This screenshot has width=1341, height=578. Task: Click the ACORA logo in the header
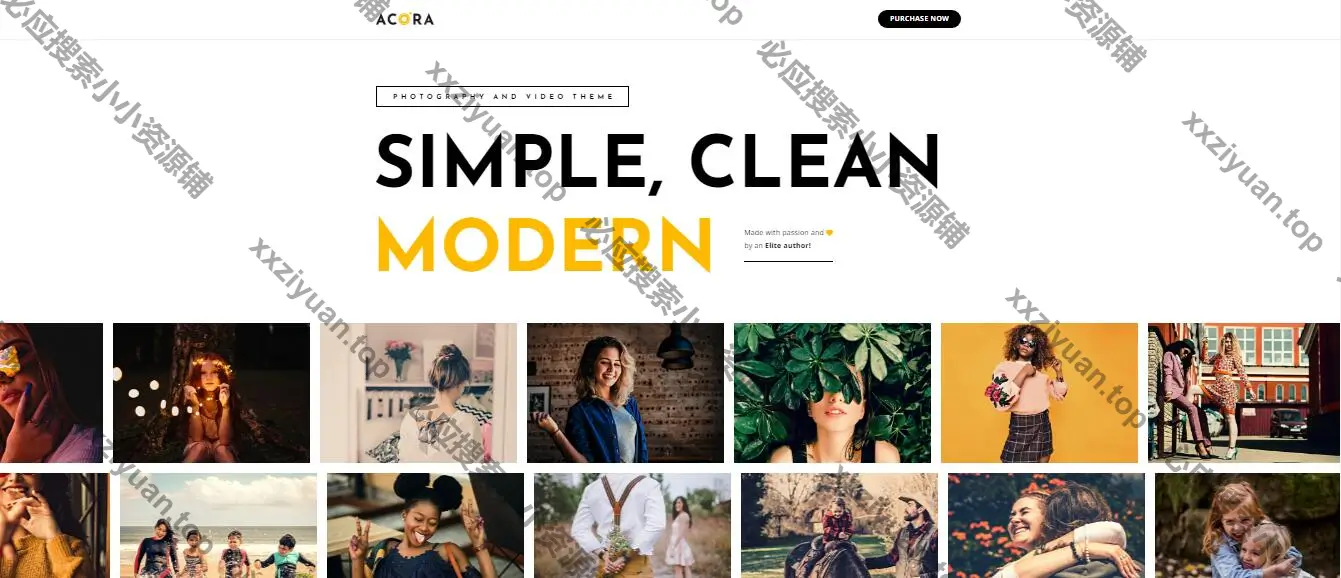(405, 19)
